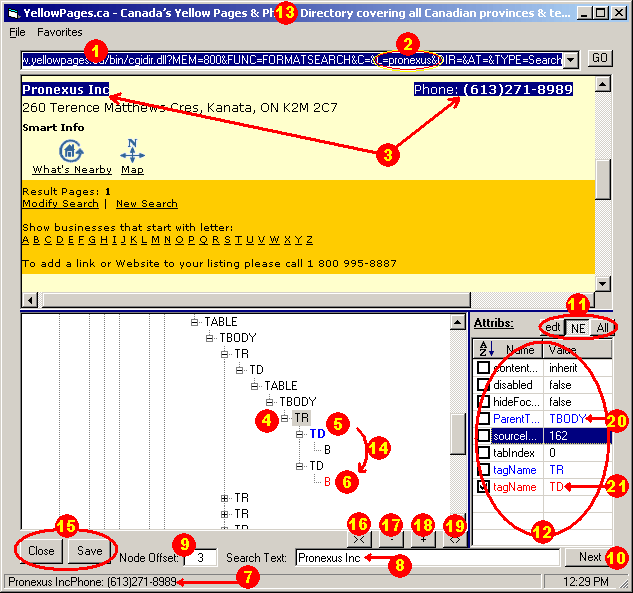This screenshot has height=593, width=633.
Task: Select the highlighted phone number '(613)271-8989'
Action: point(518,89)
